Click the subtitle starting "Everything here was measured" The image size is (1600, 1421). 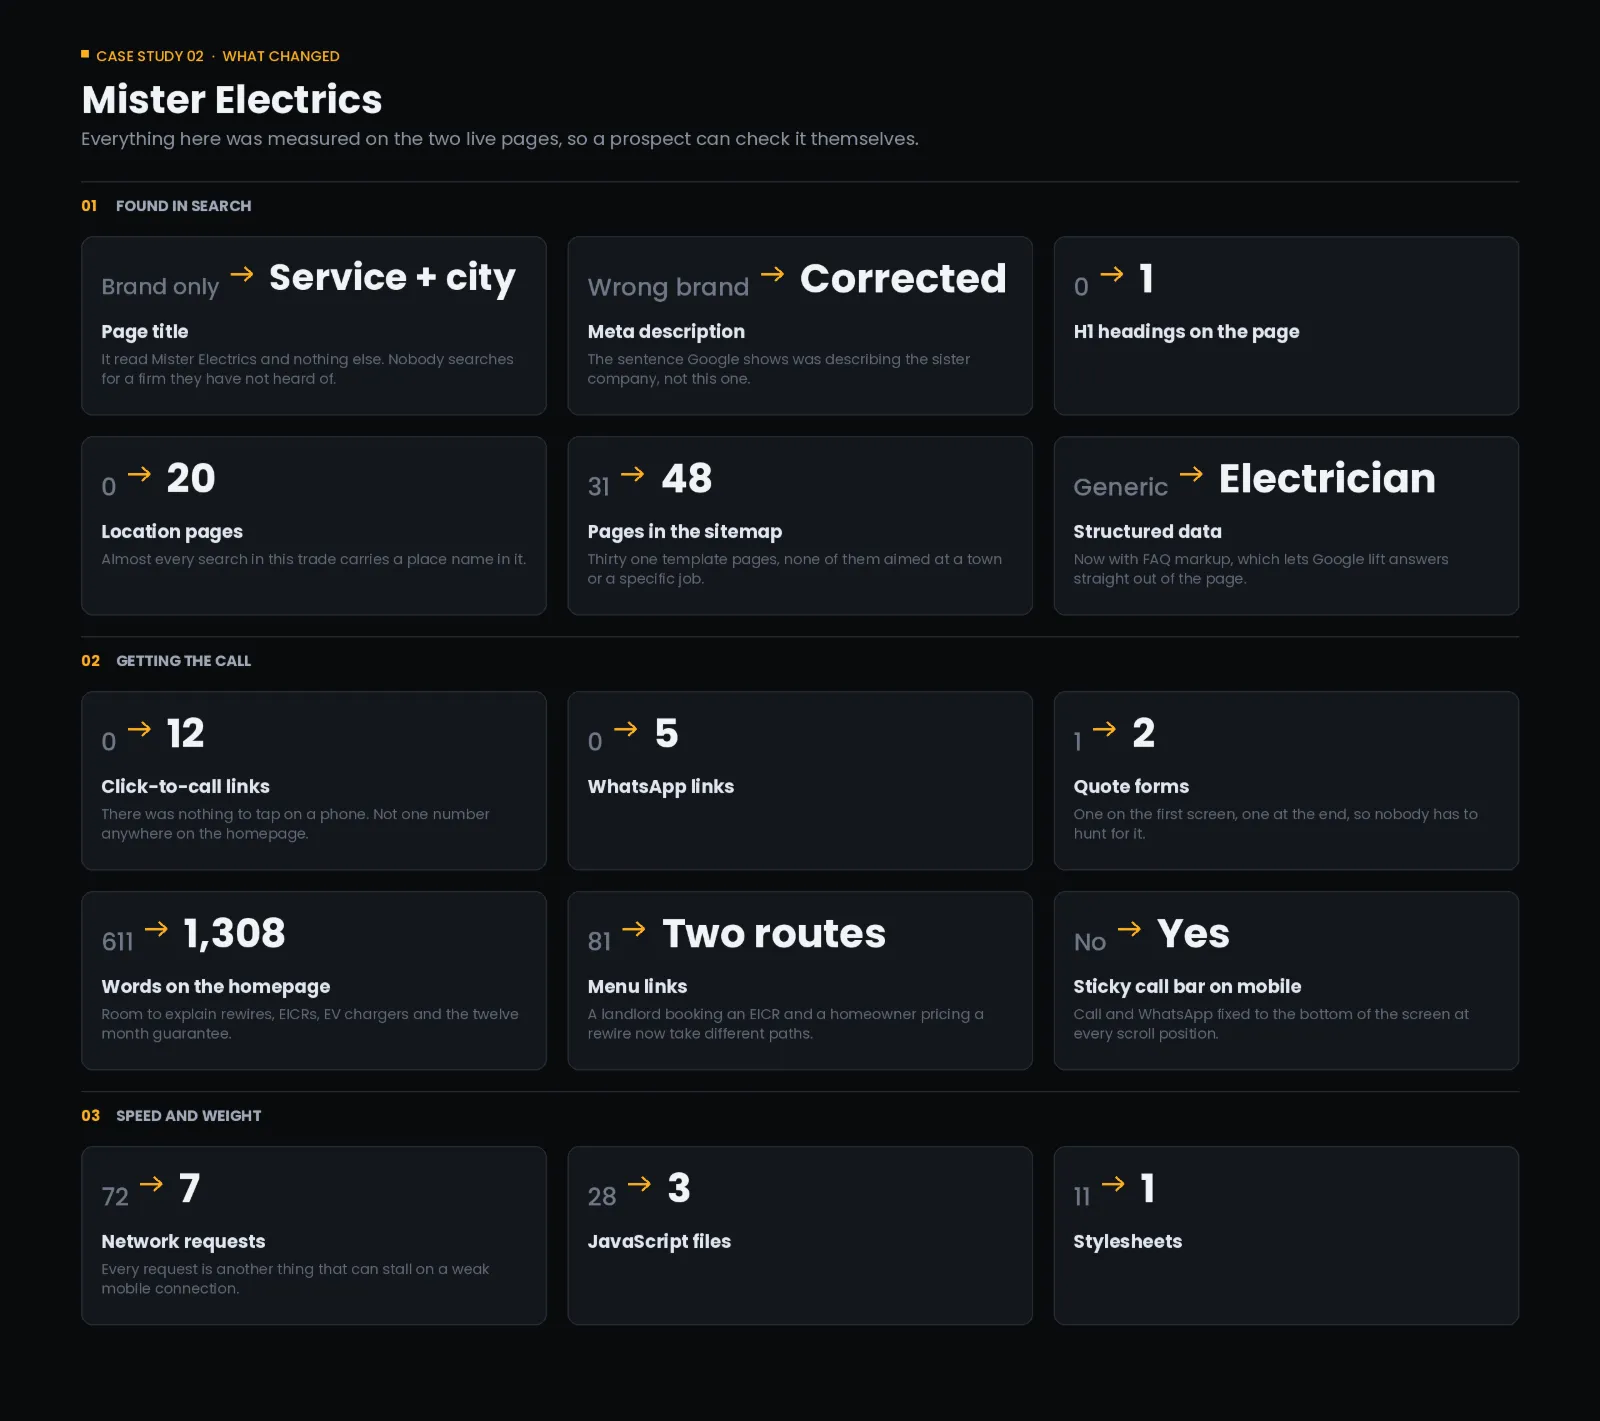click(x=500, y=139)
